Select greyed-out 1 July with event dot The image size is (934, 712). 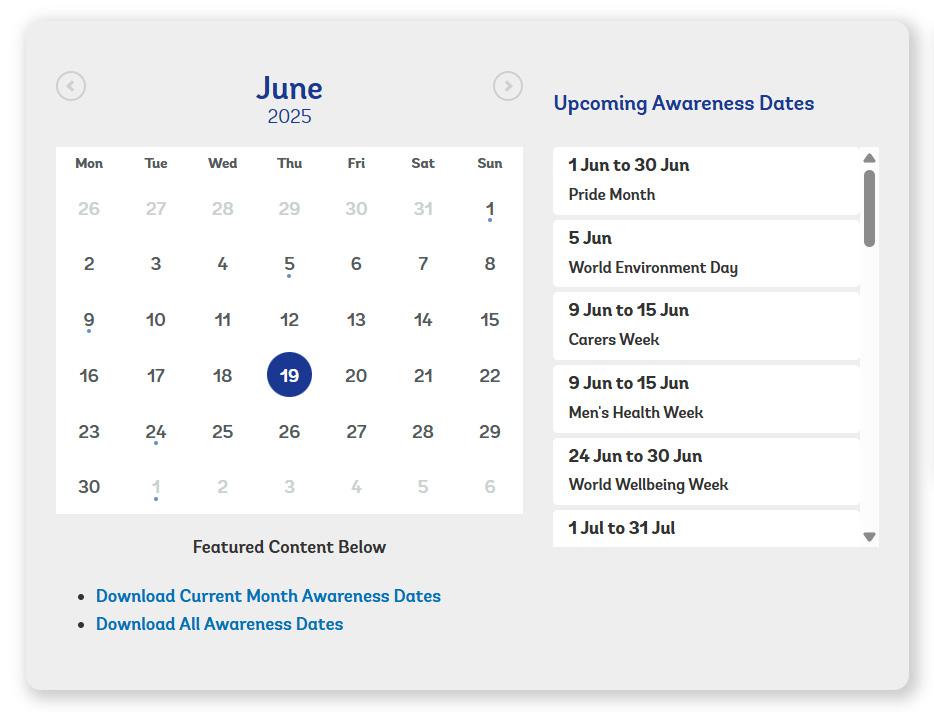click(156, 487)
